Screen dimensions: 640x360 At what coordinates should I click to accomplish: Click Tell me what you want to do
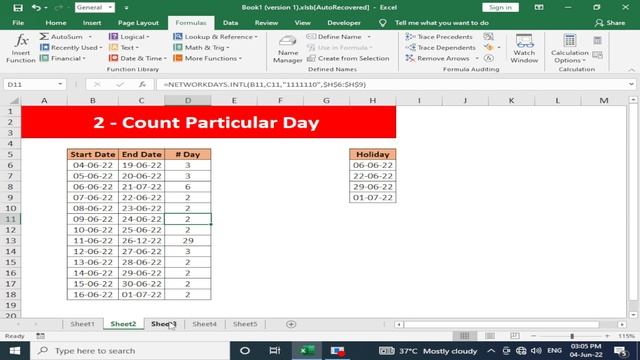[x=442, y=23]
